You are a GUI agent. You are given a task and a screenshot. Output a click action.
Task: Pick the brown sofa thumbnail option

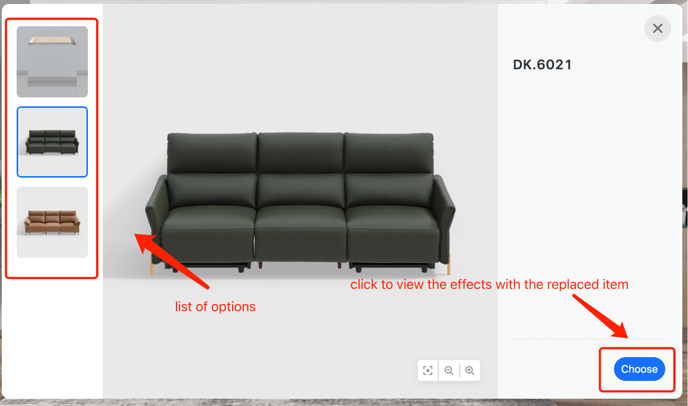coord(52,222)
